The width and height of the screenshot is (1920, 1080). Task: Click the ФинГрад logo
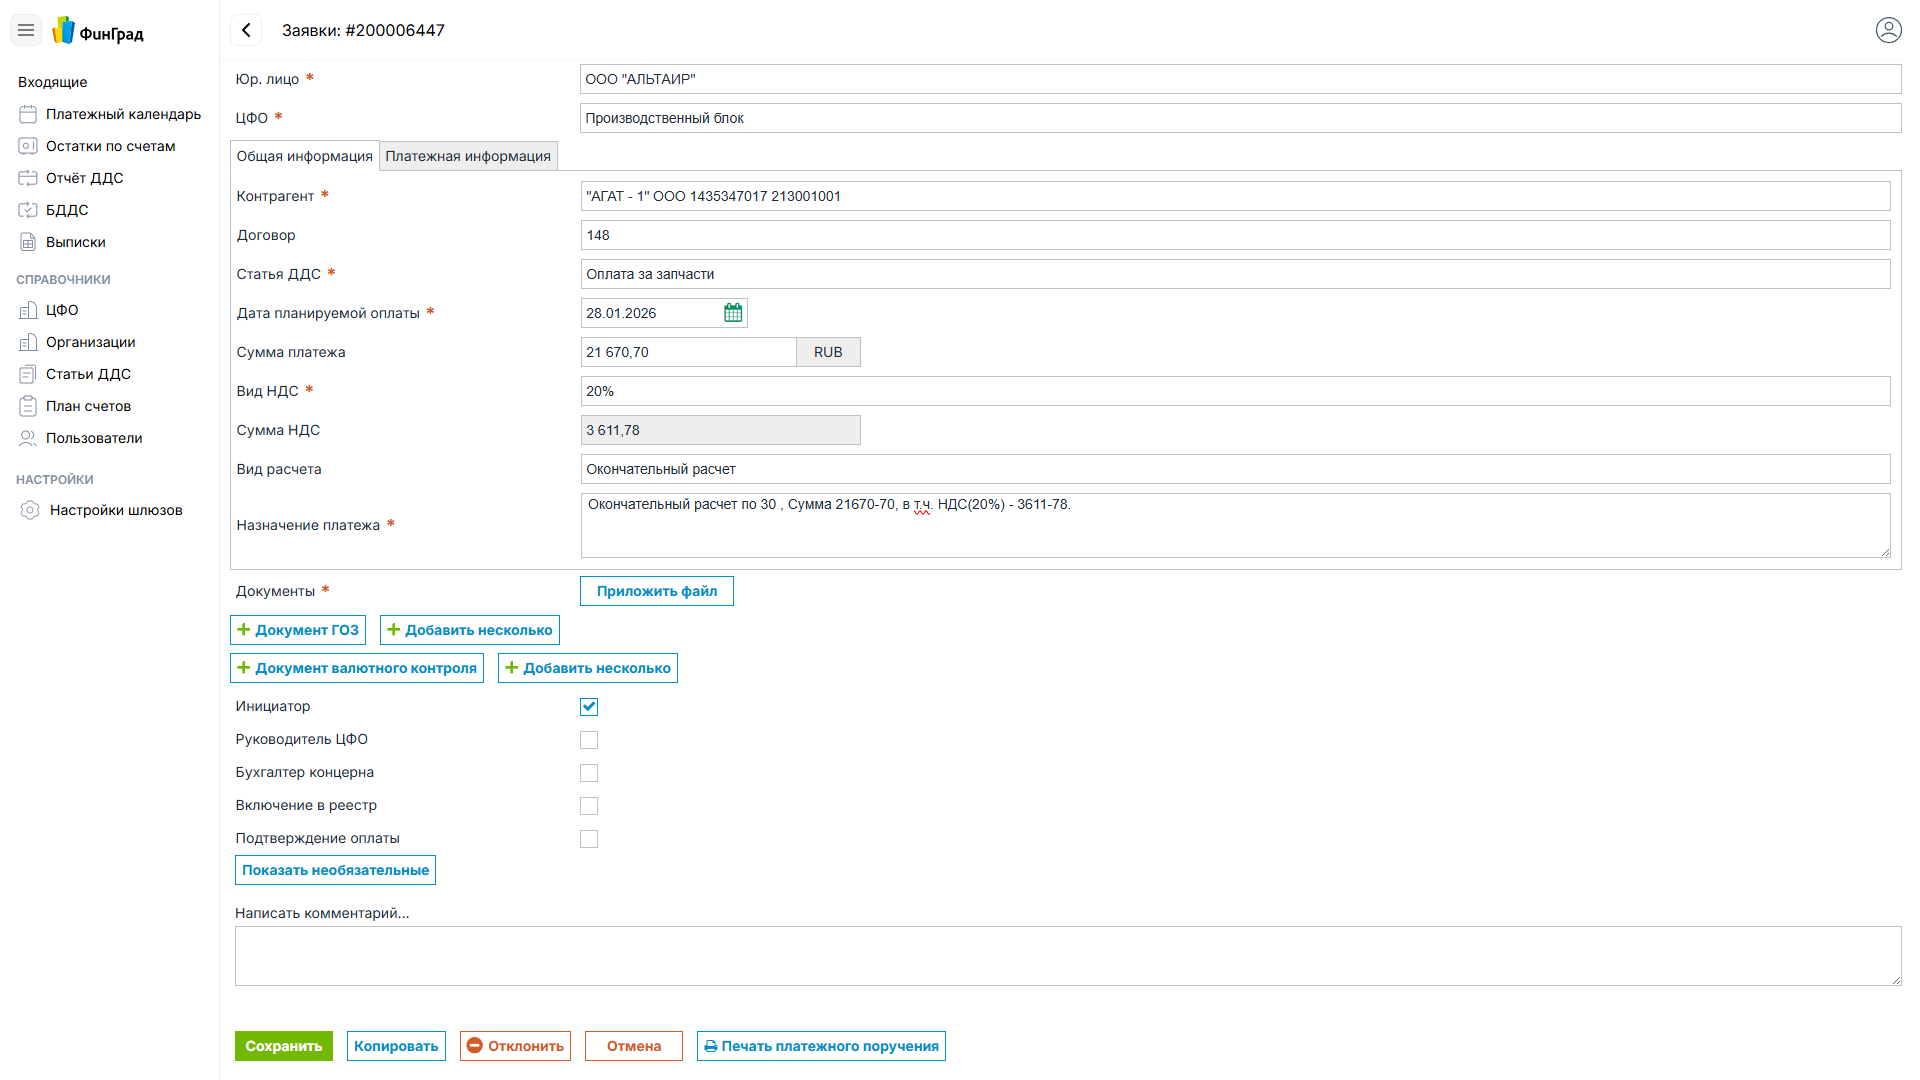98,32
